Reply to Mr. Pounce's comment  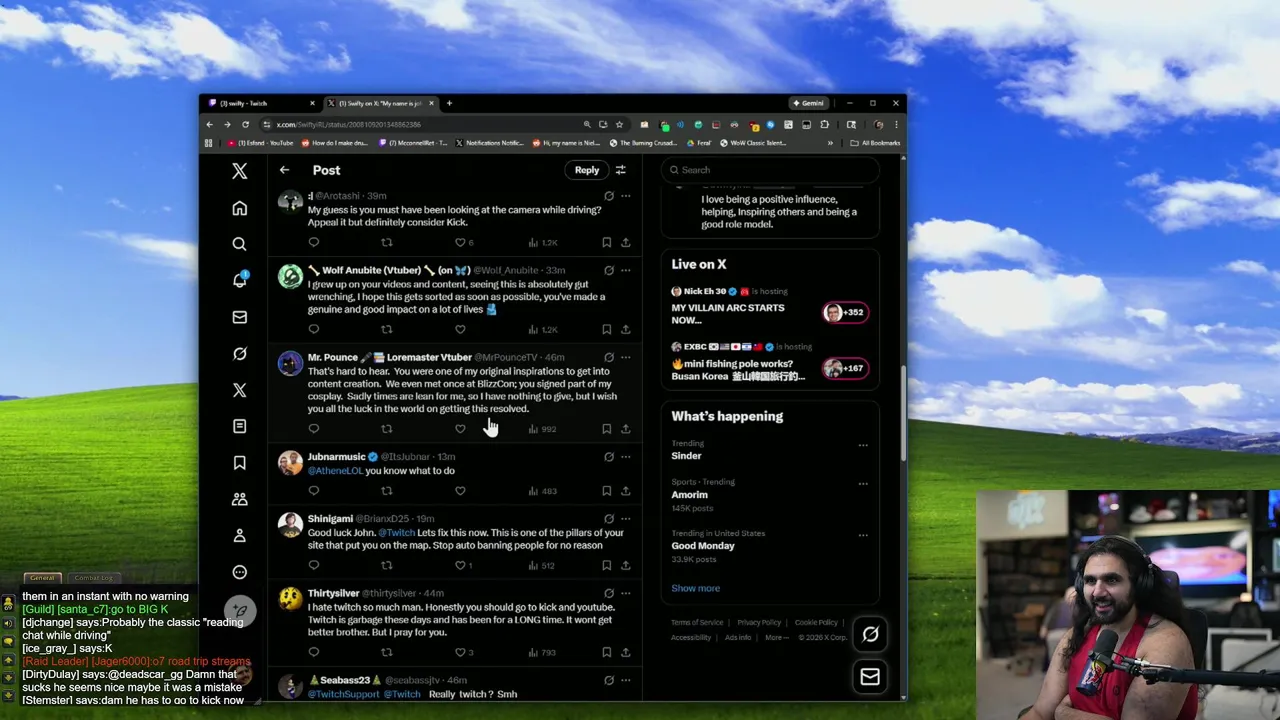click(314, 429)
